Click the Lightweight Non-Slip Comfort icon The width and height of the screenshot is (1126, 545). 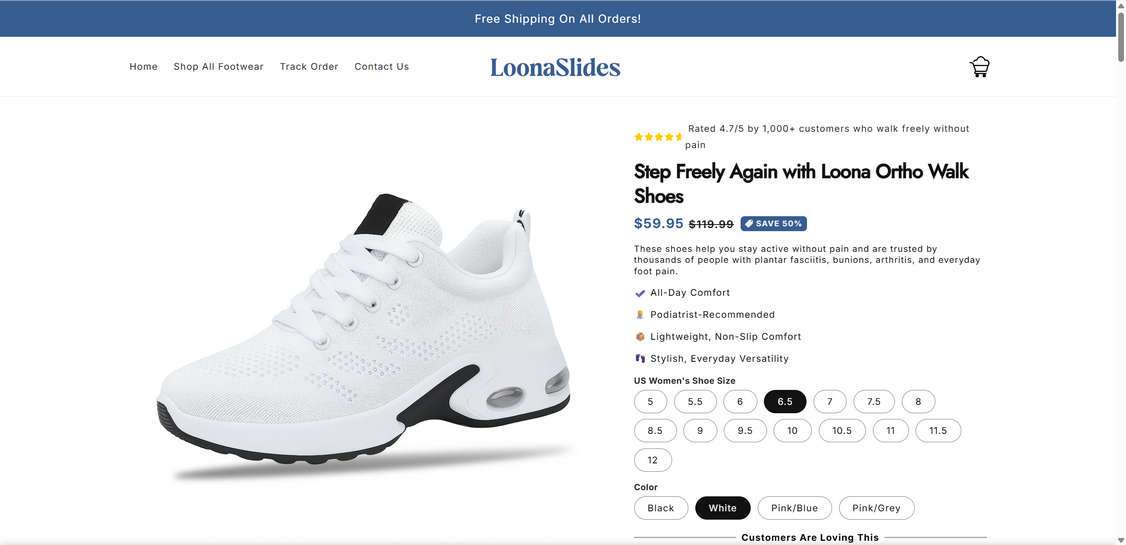pos(640,337)
